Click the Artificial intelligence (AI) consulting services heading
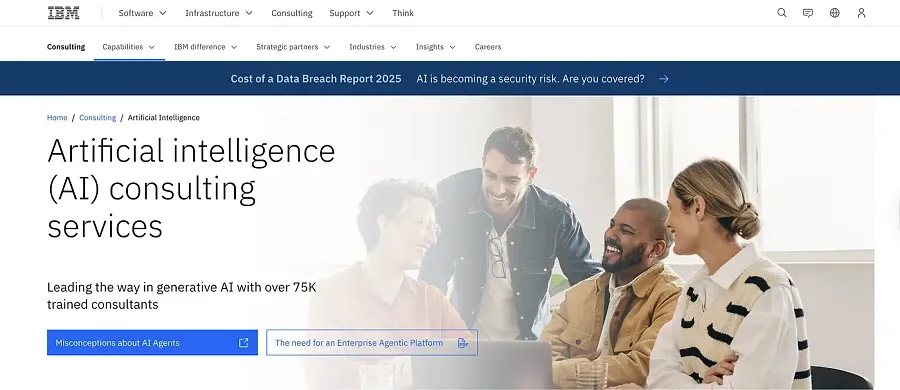 click(191, 188)
